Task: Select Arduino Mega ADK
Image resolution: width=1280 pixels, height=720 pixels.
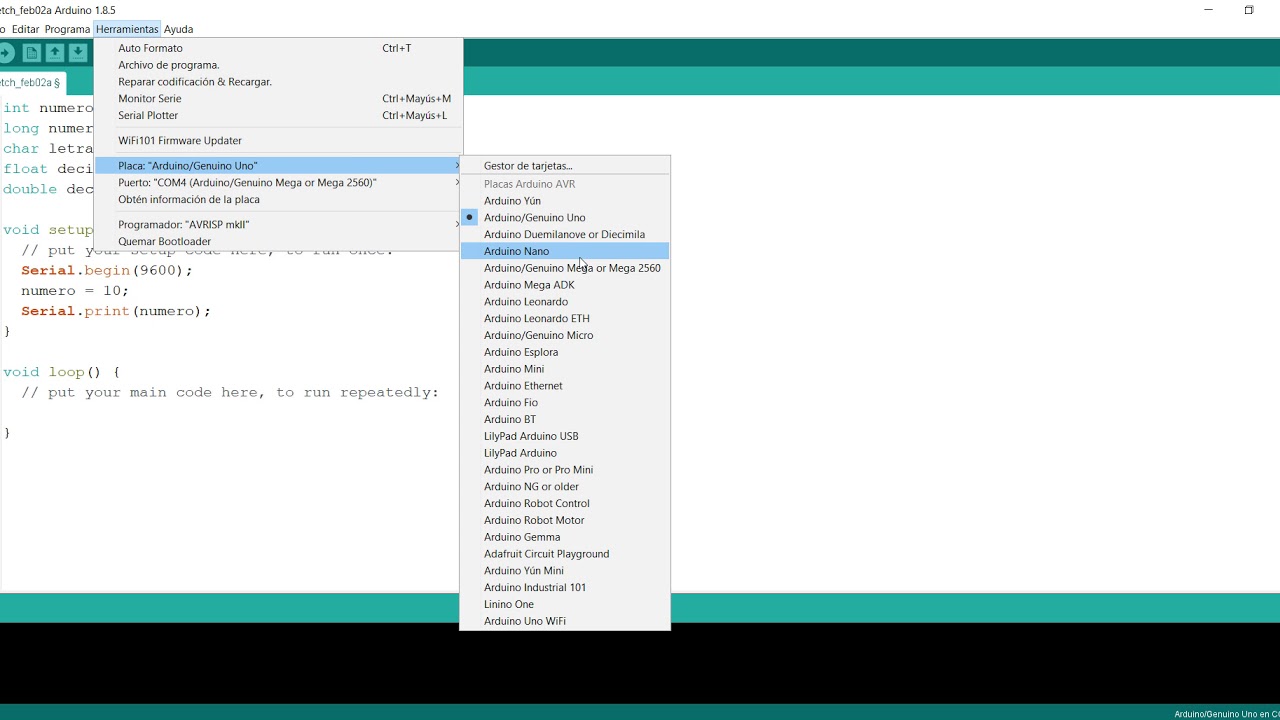Action: (565, 285)
